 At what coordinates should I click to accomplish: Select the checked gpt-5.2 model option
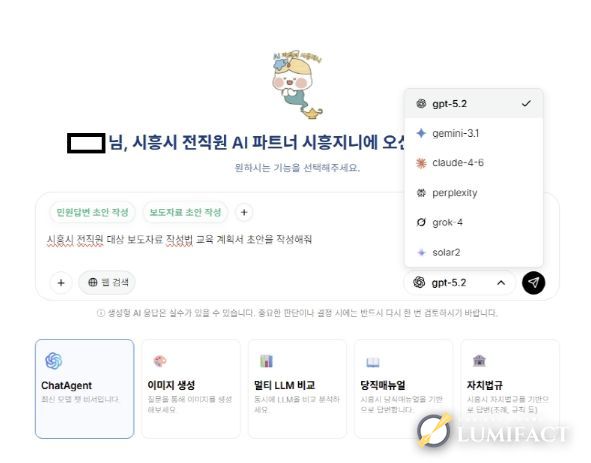point(473,104)
